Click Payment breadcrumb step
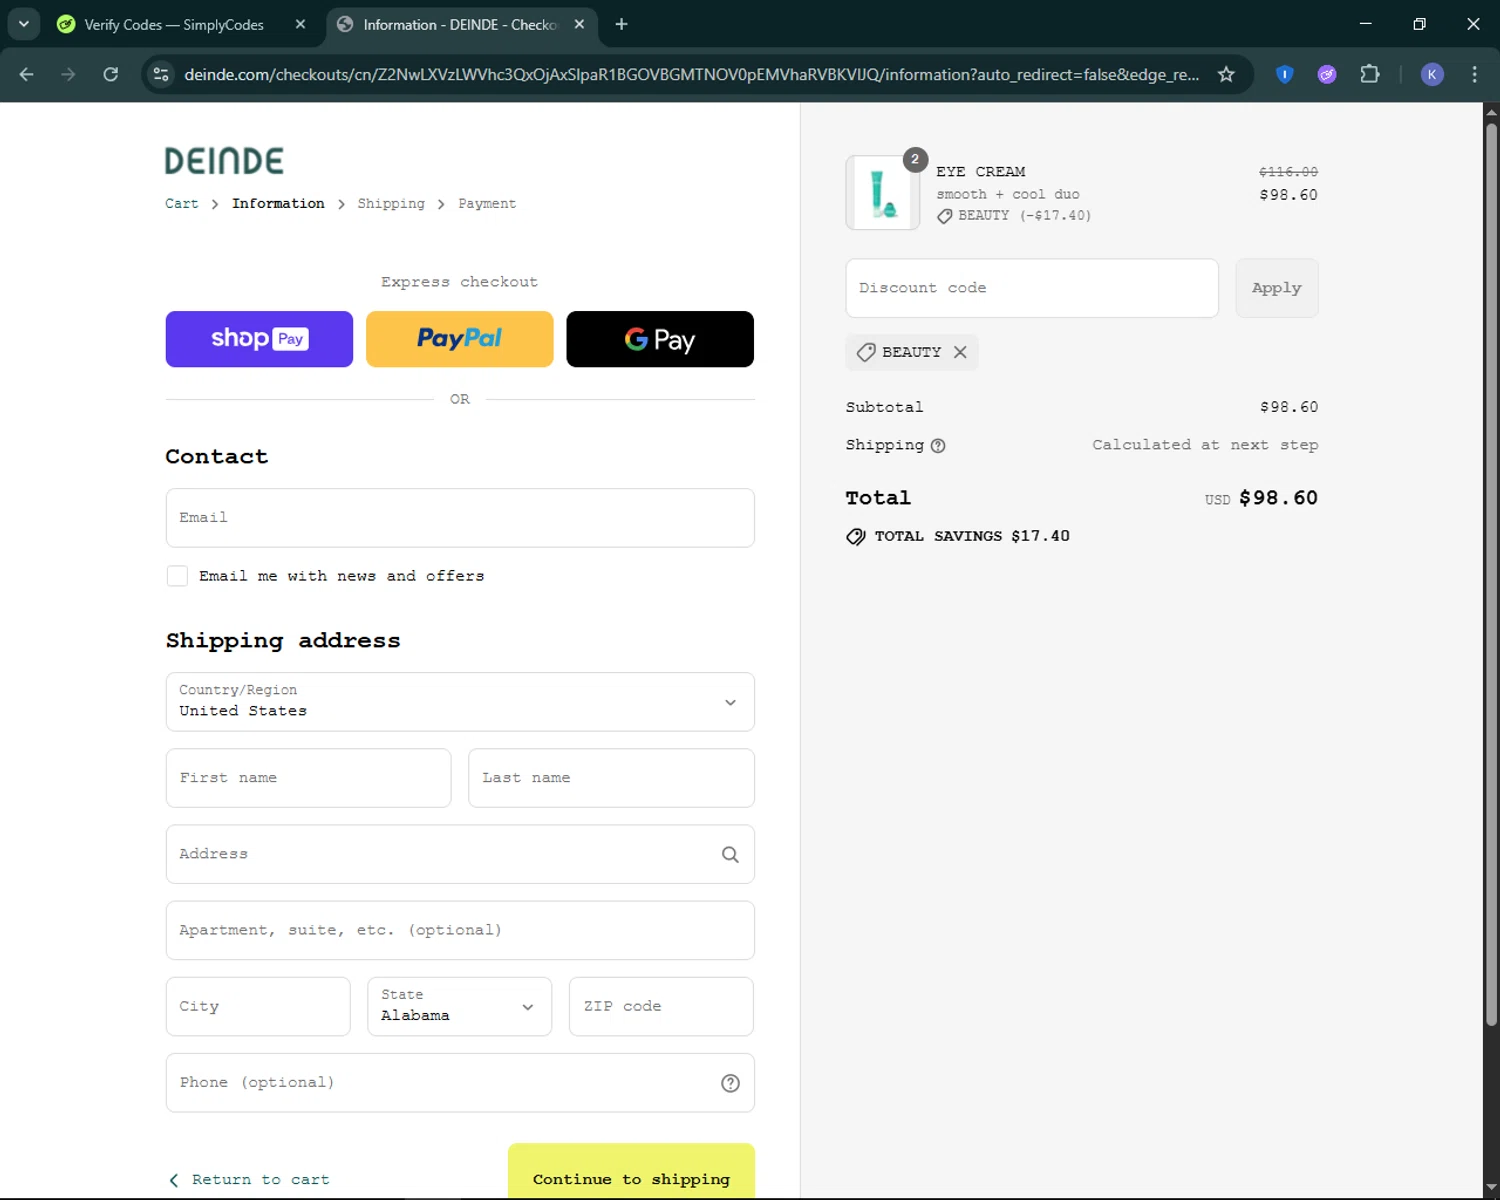This screenshot has width=1500, height=1200. pyautogui.click(x=487, y=204)
